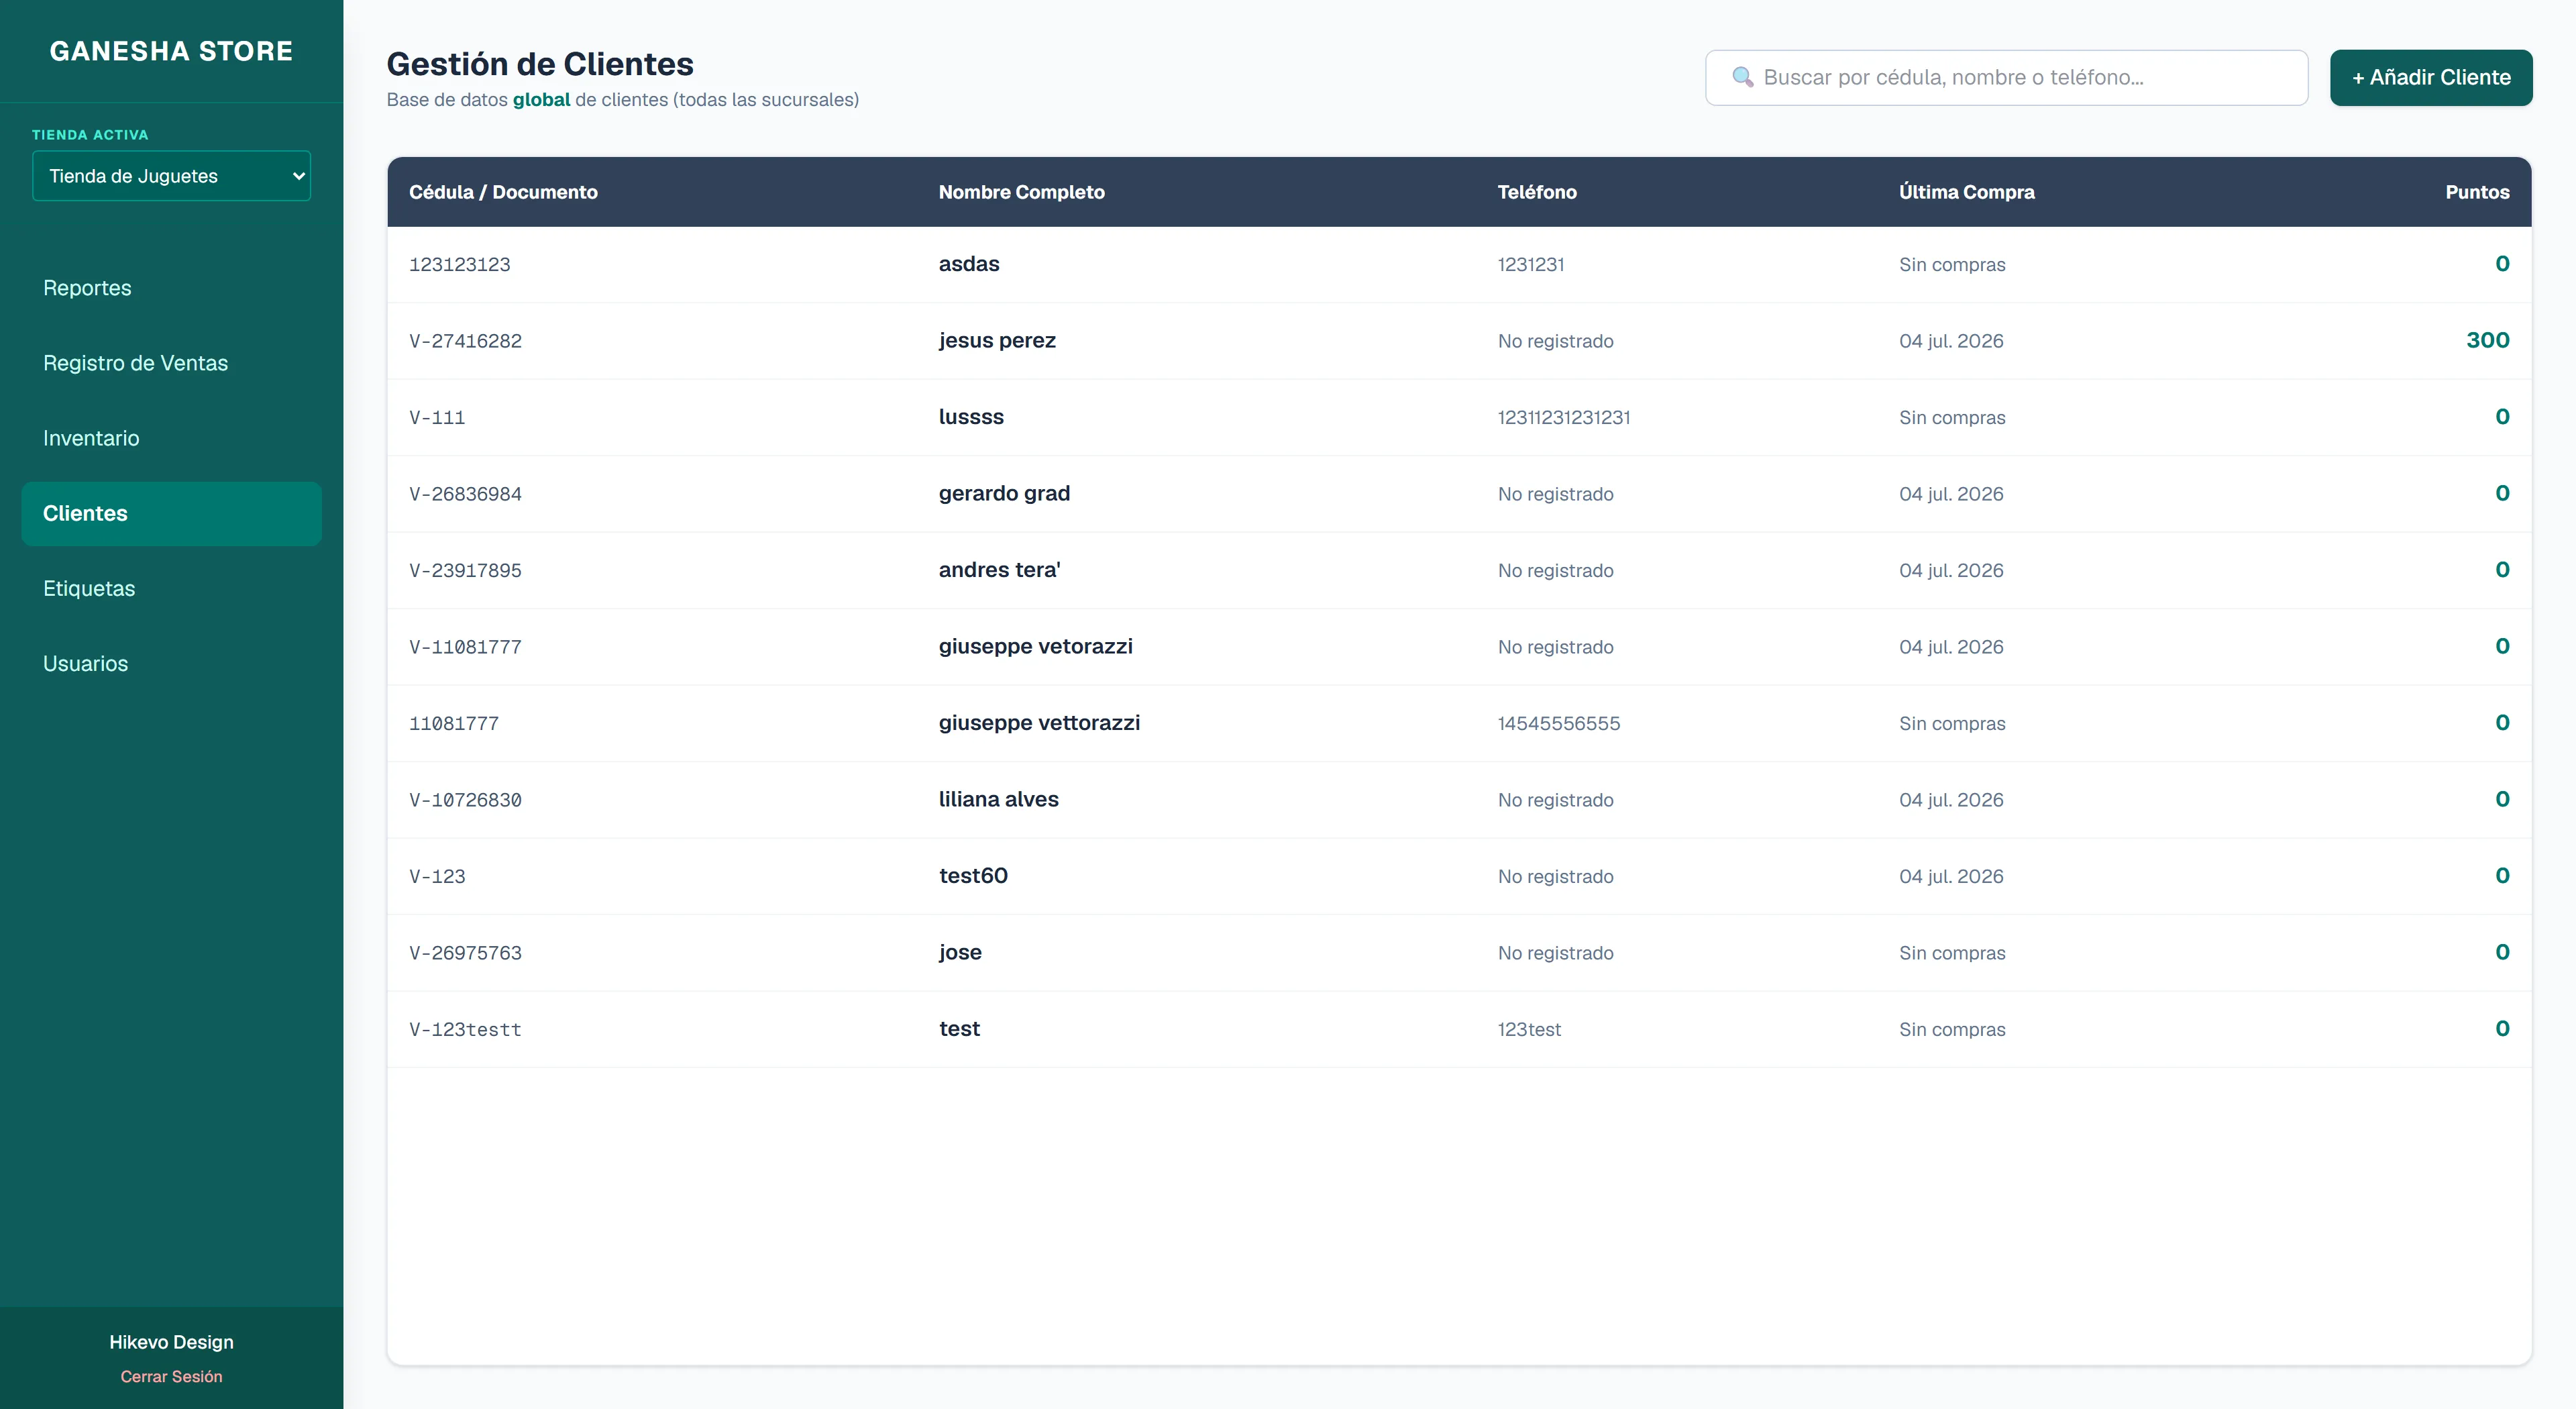Open the Tienda de Juguetes store dropdown

click(171, 176)
